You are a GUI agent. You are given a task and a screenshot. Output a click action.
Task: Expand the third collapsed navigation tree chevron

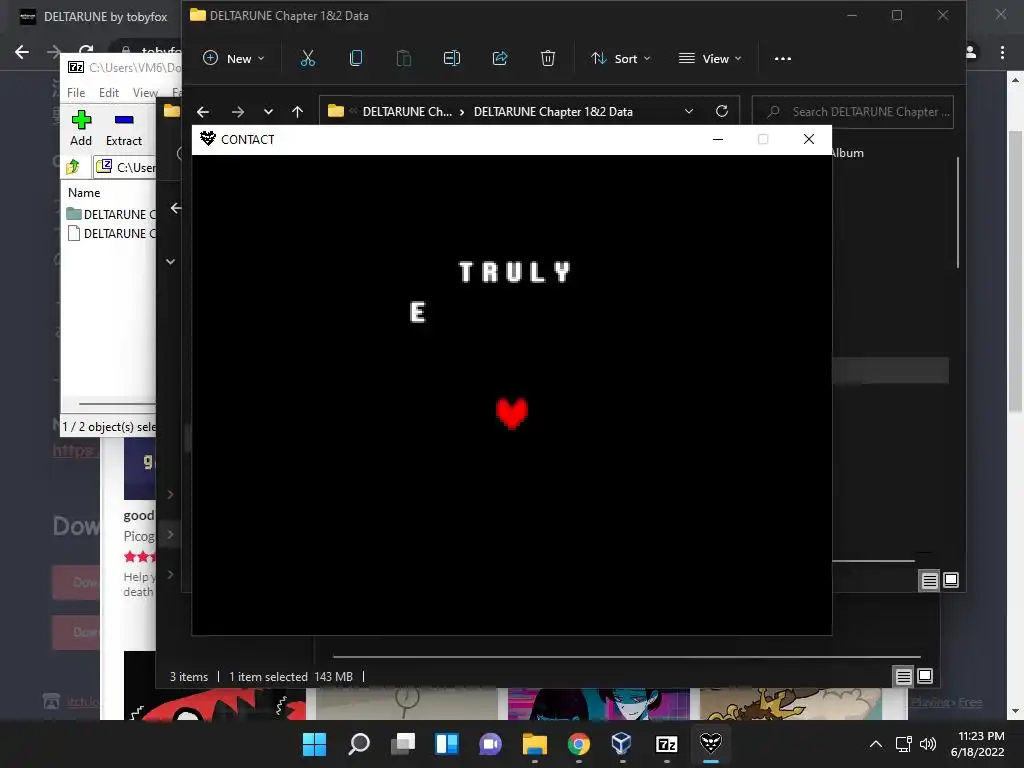coord(170,574)
